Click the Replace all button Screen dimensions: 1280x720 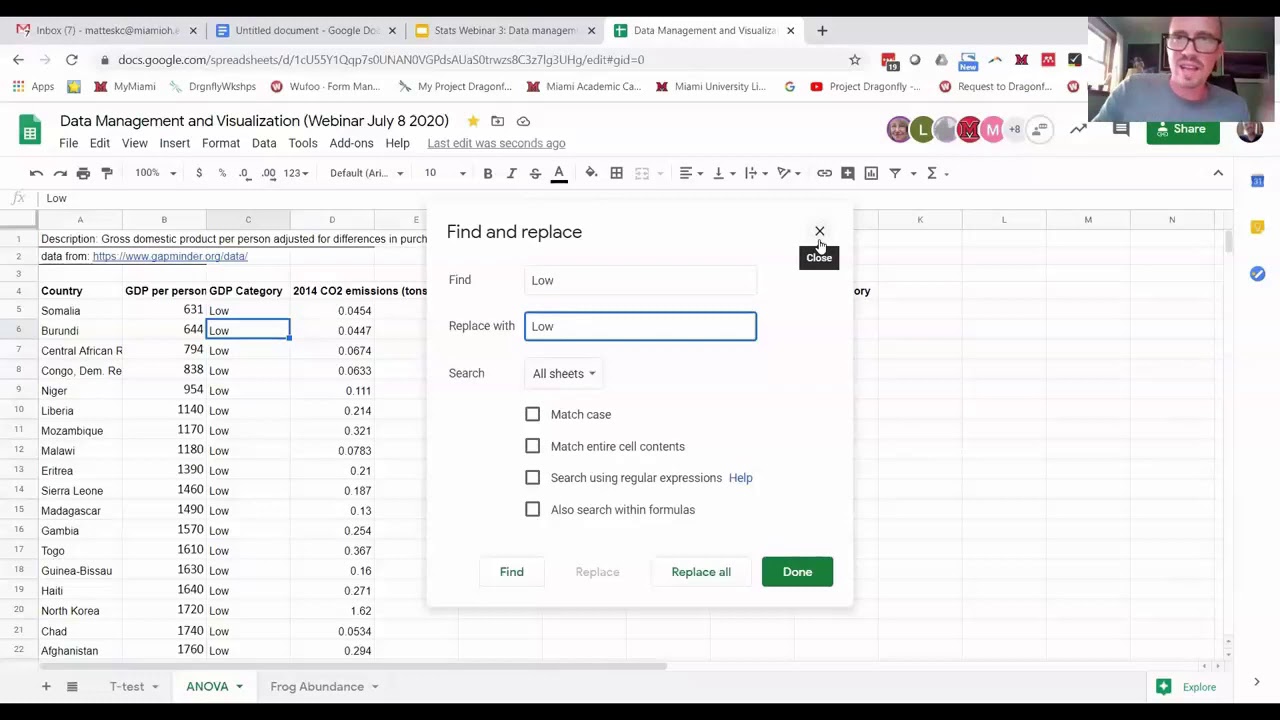[x=701, y=572]
